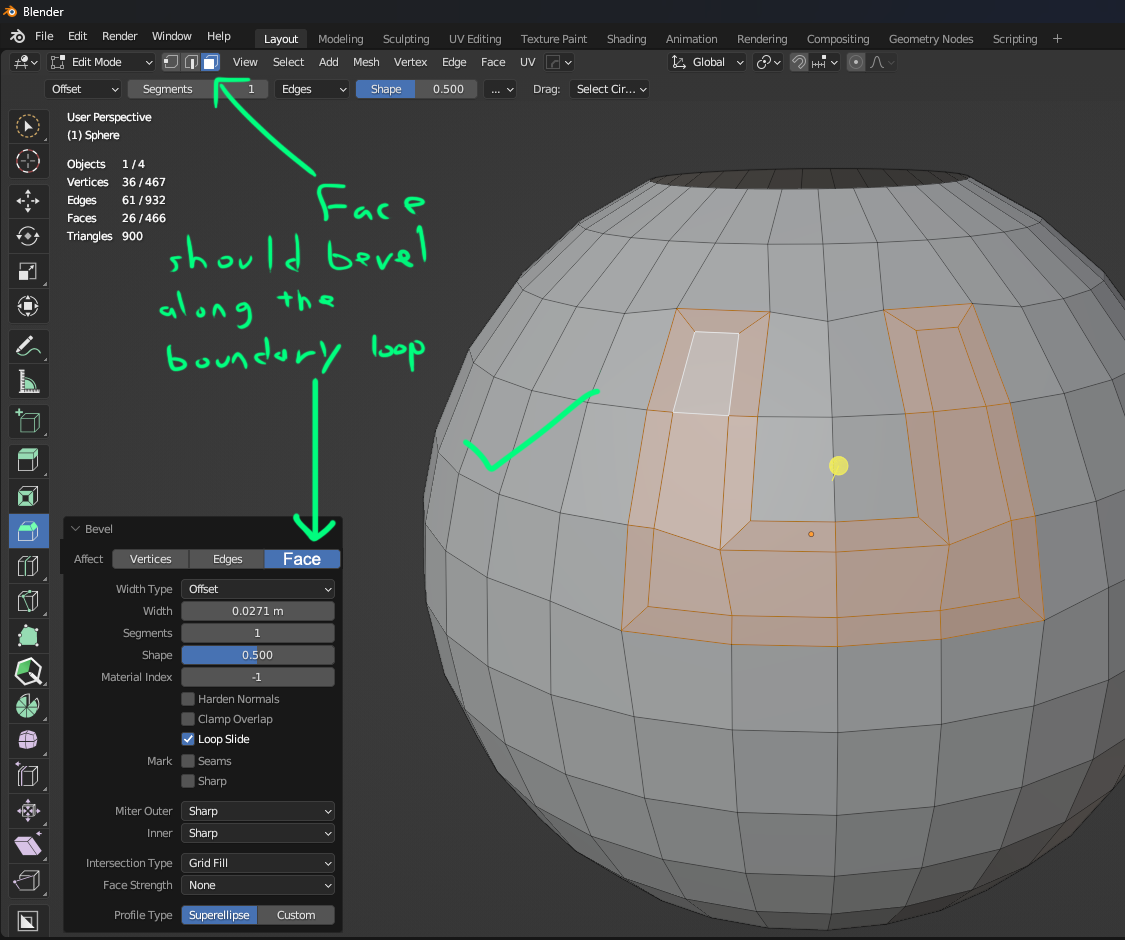Choose the Rip Region tool
1125x940 pixels.
[x=28, y=880]
